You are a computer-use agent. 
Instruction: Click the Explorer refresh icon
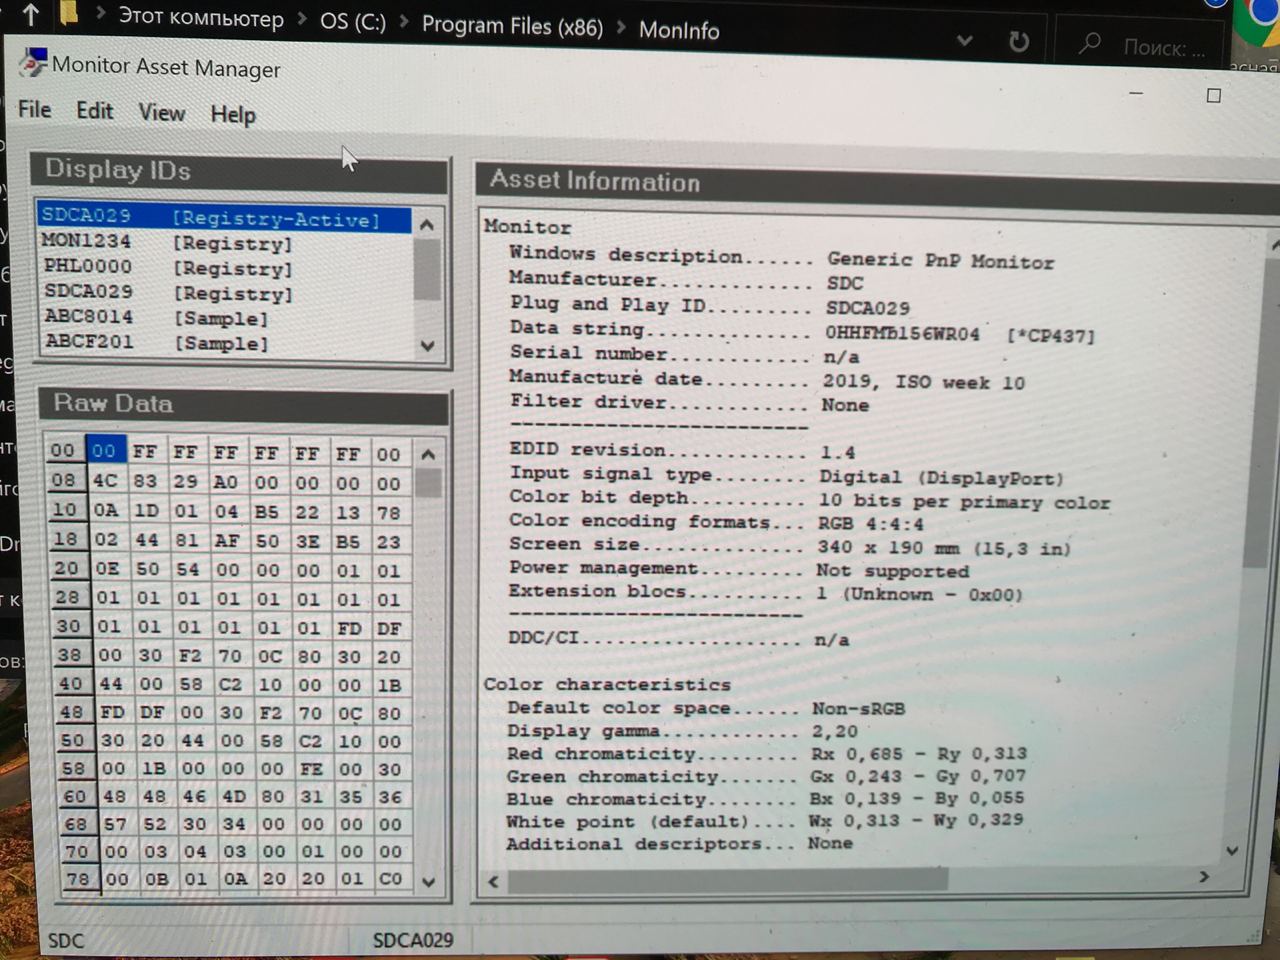click(1018, 41)
